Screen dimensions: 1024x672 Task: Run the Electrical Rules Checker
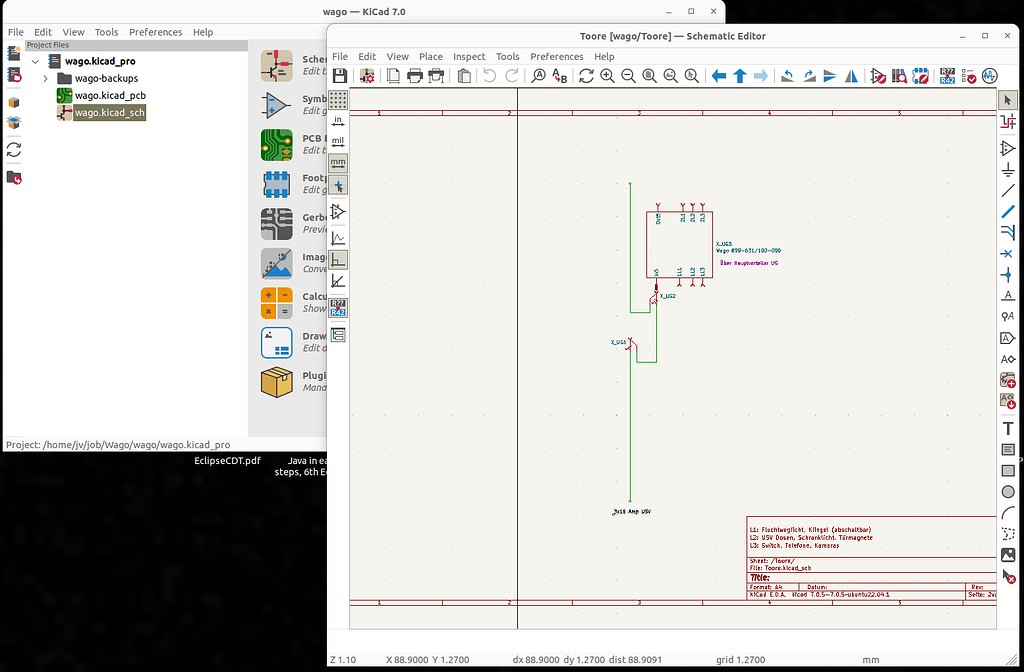(x=970, y=75)
